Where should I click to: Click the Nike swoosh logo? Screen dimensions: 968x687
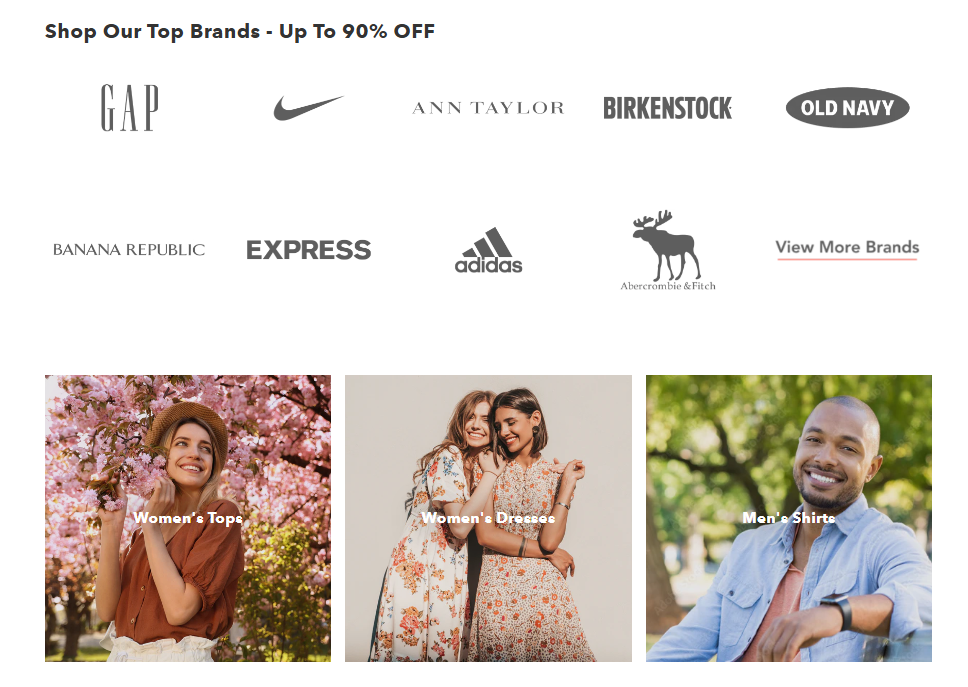pyautogui.click(x=308, y=108)
